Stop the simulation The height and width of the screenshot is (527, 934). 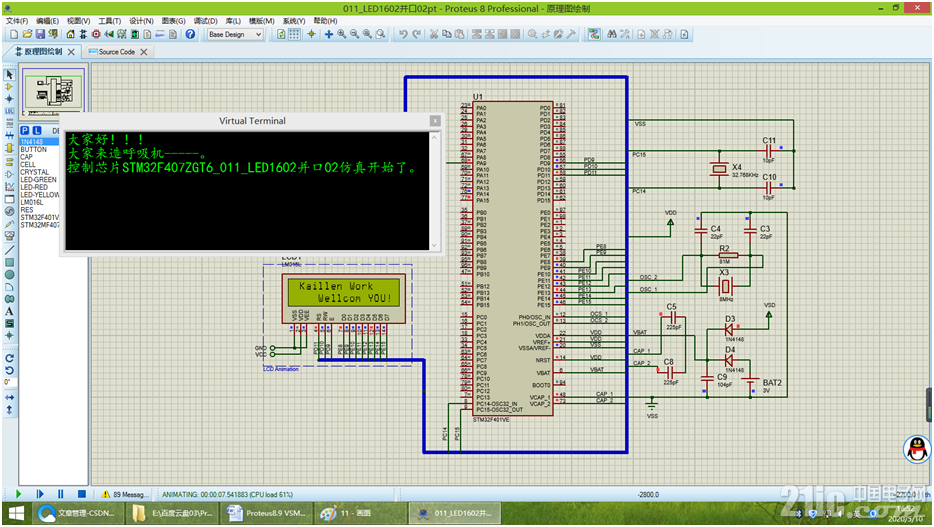[82, 494]
